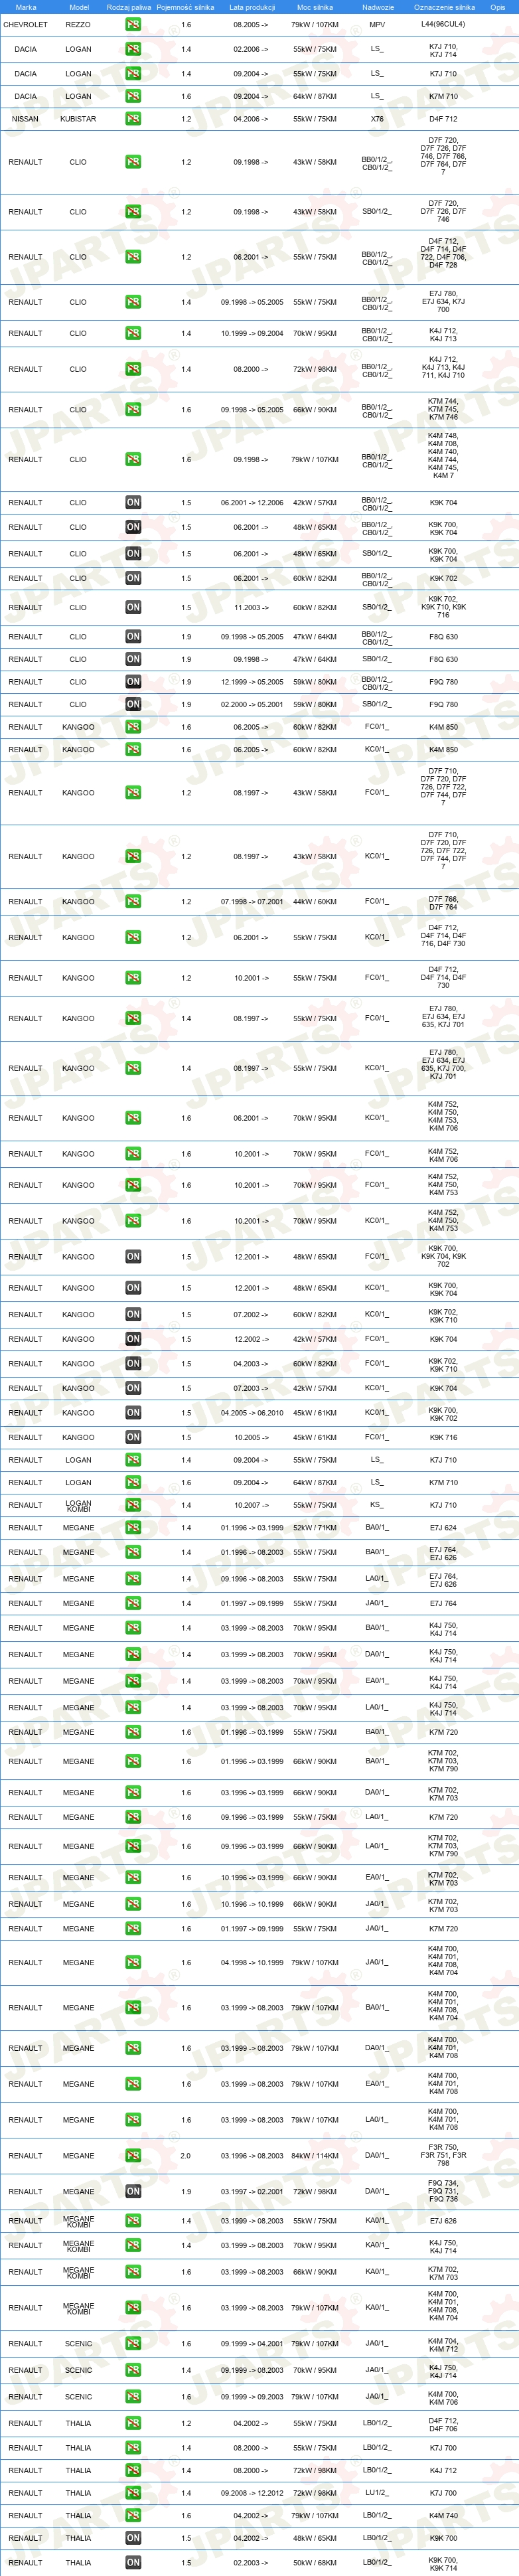Click the REZZO model cell
This screenshot has height=2576, width=519.
point(78,24)
